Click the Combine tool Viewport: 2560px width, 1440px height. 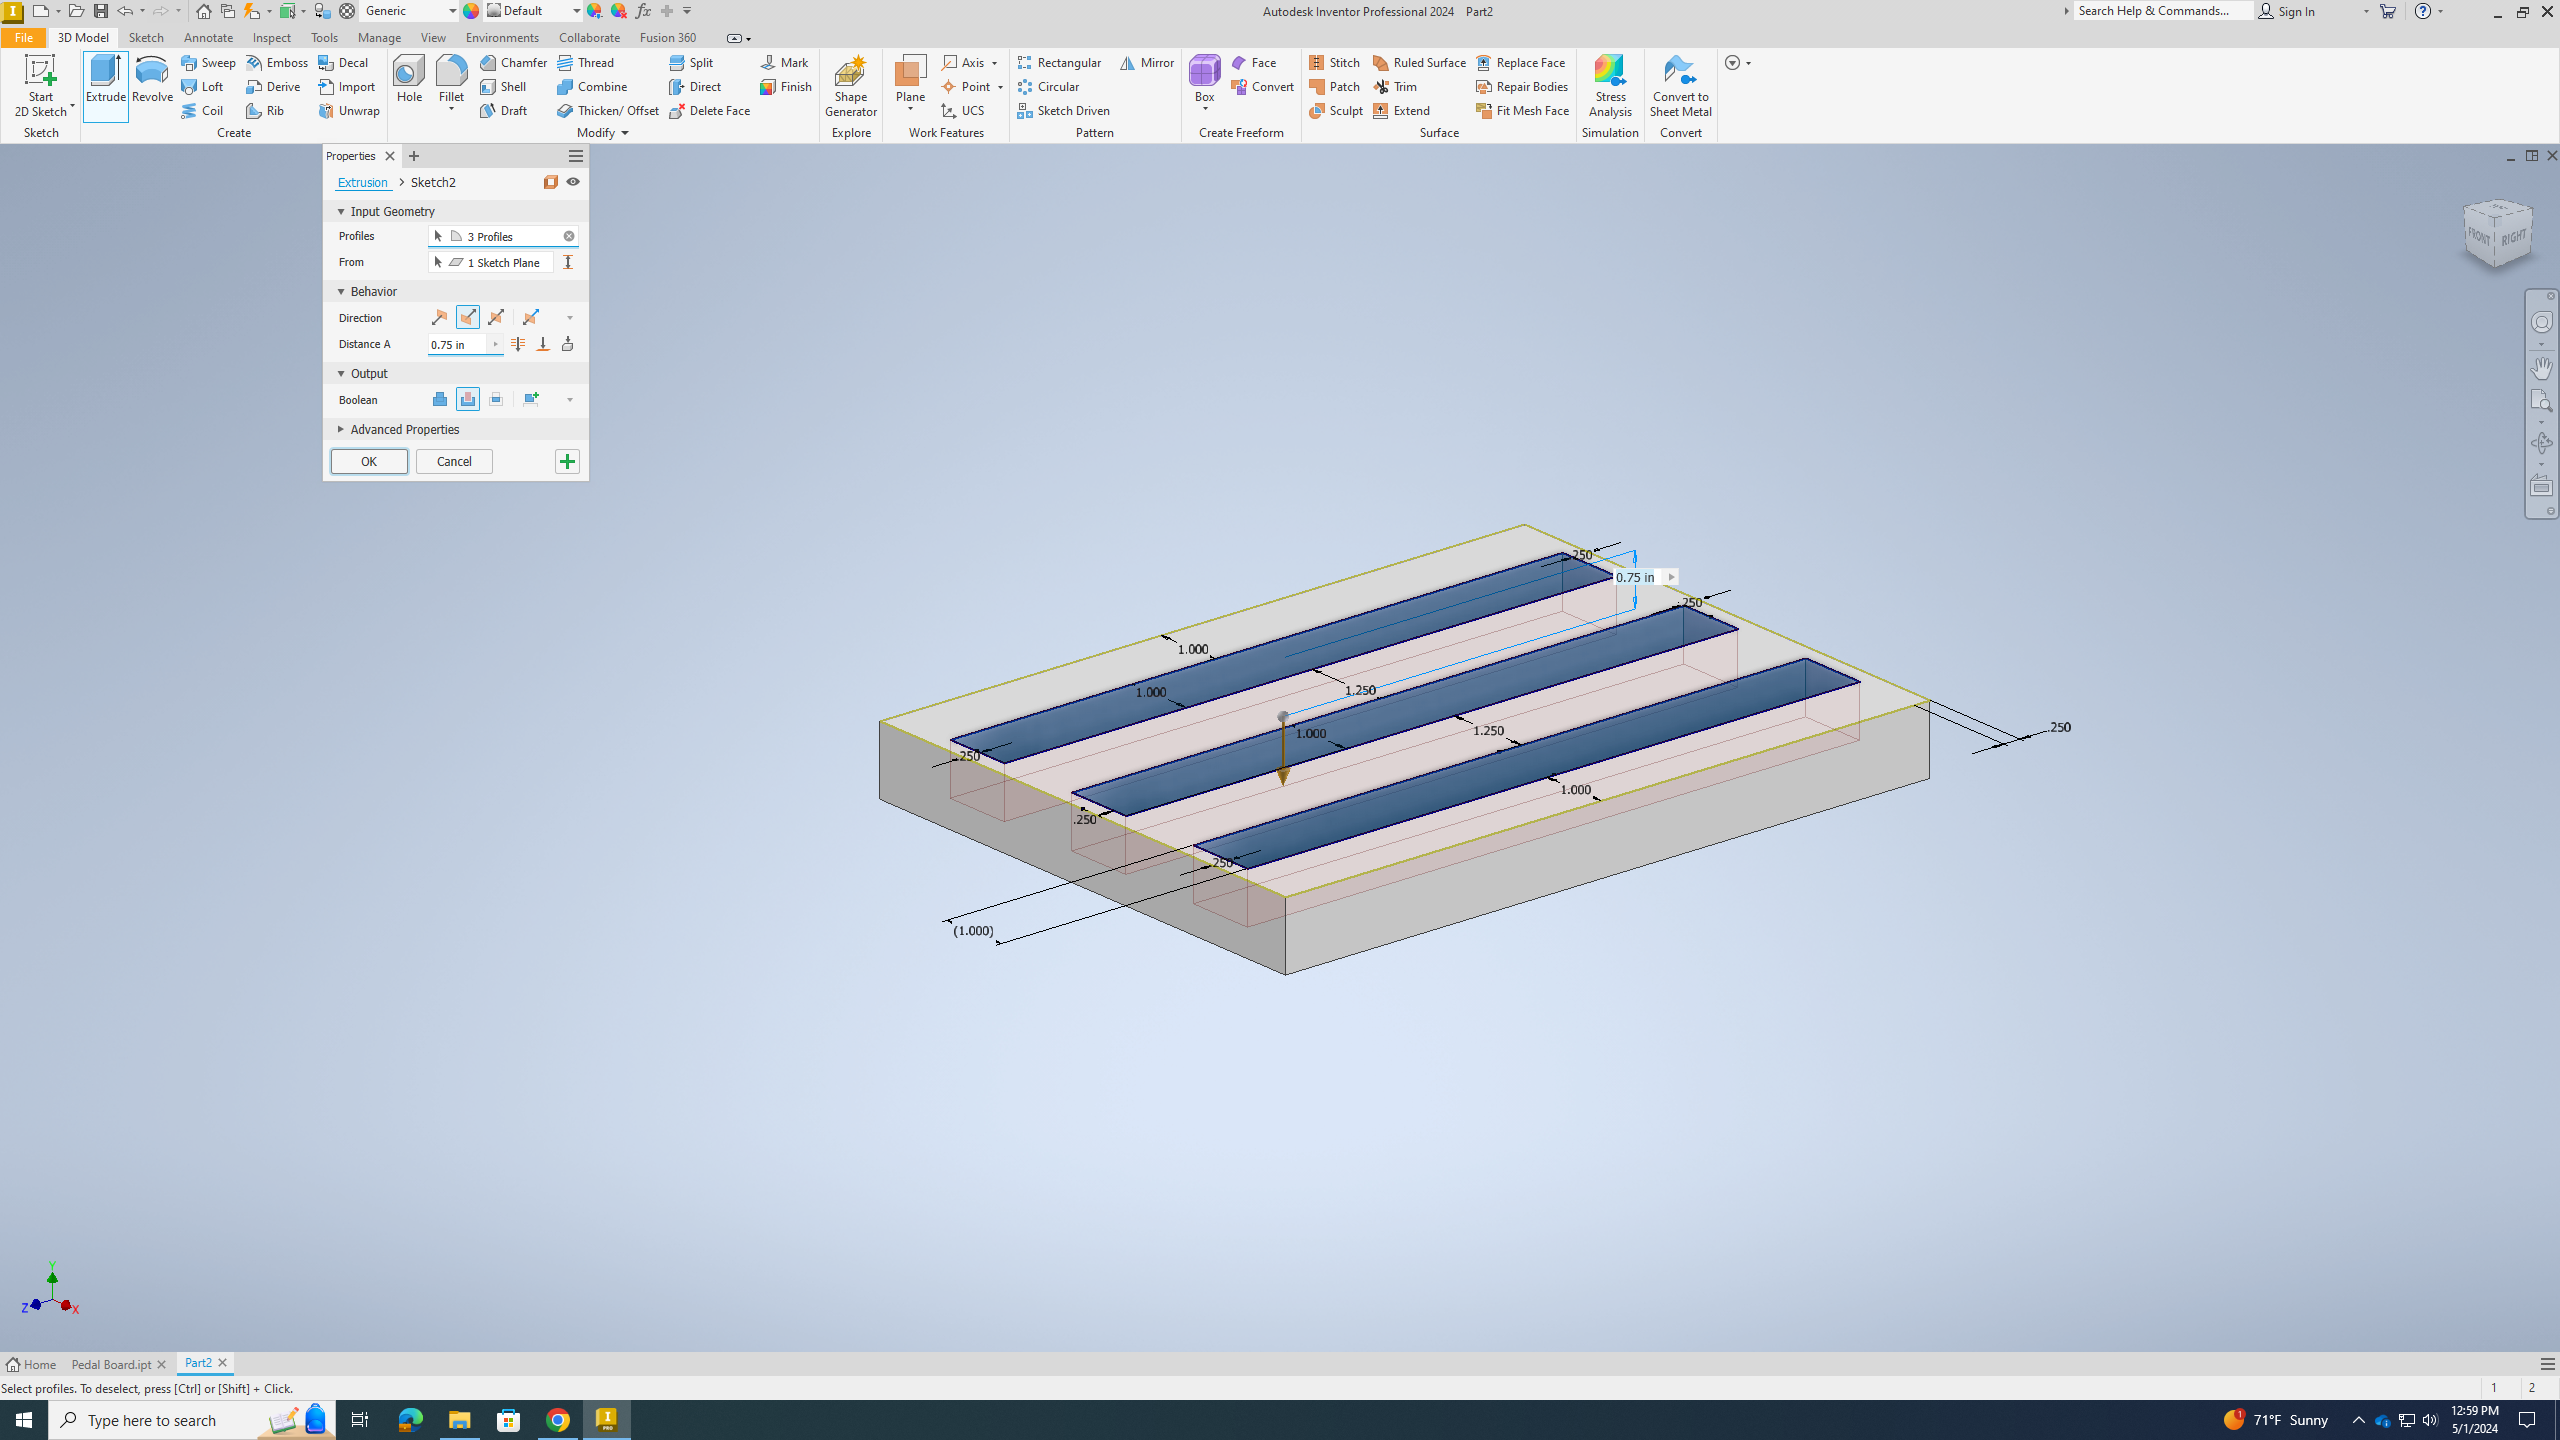point(592,86)
